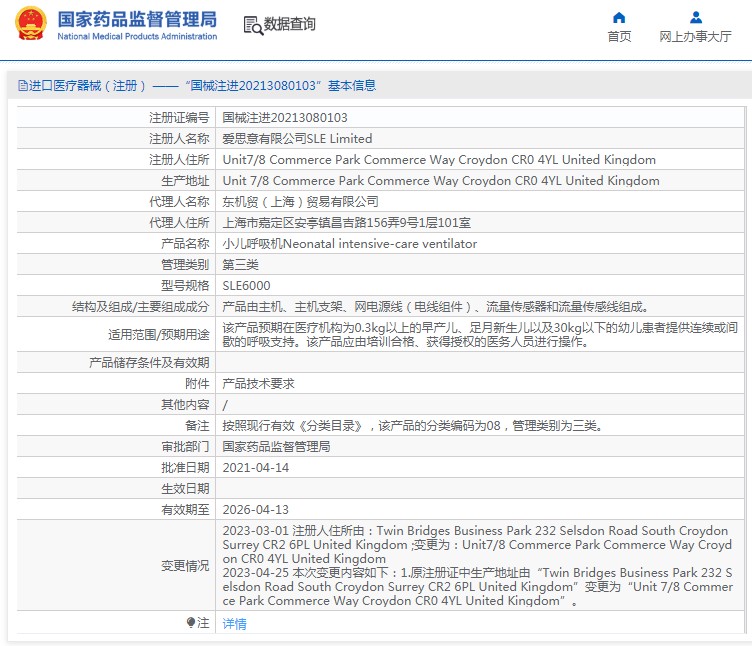Click the SLE6000 model specification value

point(246,286)
